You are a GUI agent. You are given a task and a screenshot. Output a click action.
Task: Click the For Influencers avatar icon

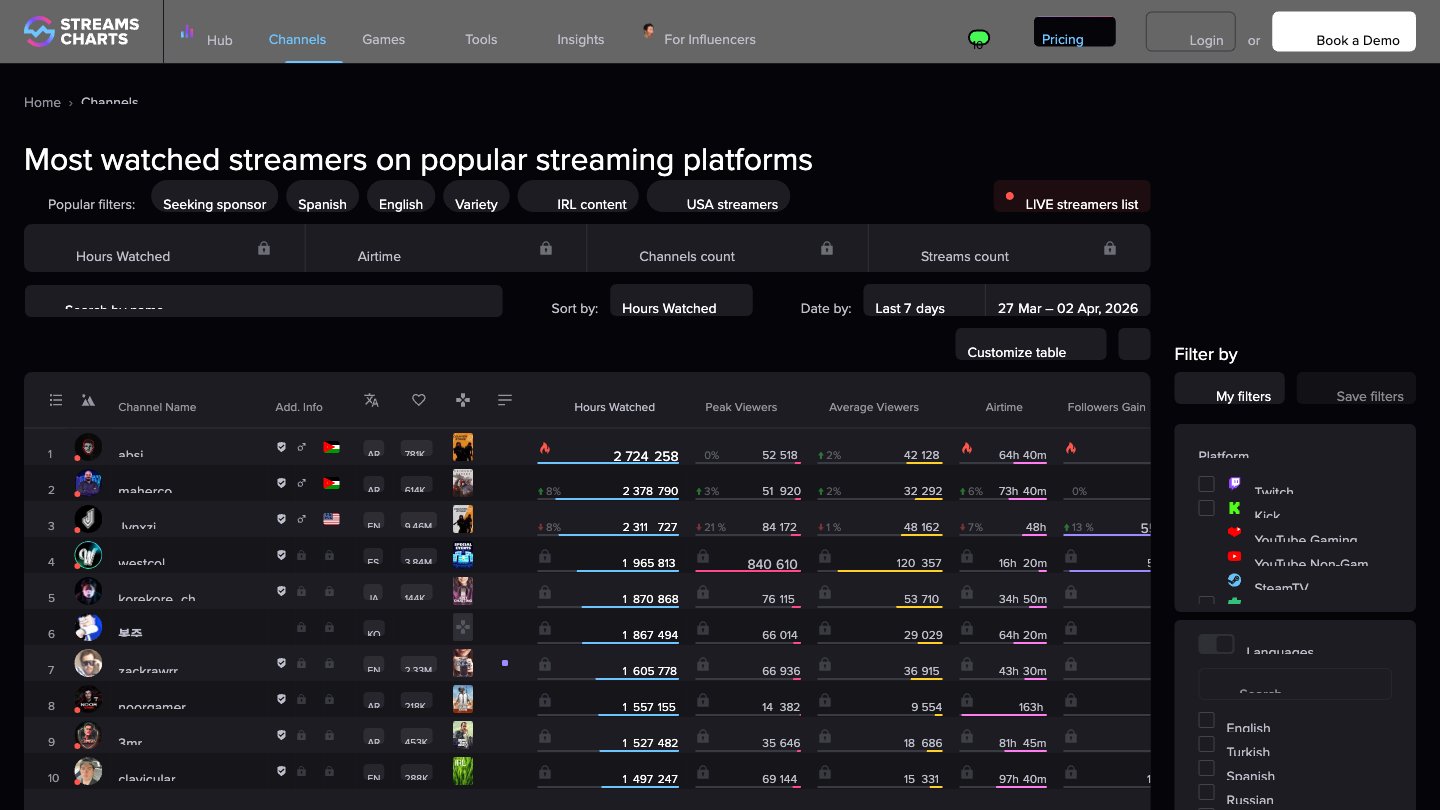[x=649, y=32]
